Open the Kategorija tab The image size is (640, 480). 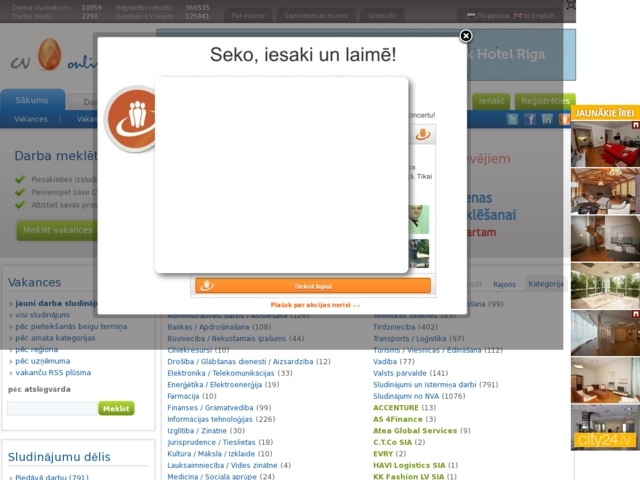pos(546,284)
